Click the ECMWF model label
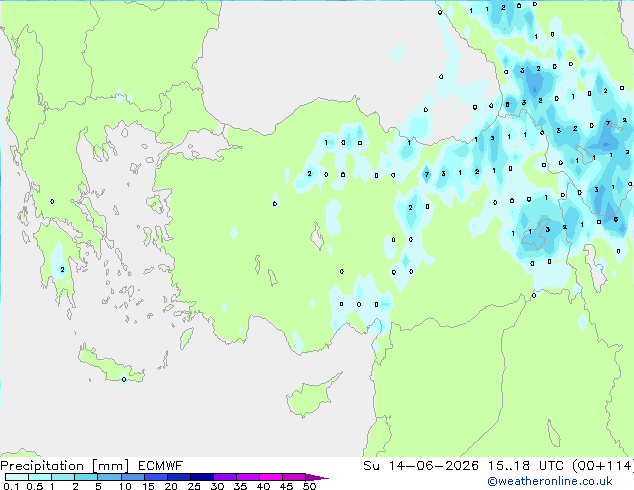Image resolution: width=634 pixels, height=490 pixels. click(161, 466)
